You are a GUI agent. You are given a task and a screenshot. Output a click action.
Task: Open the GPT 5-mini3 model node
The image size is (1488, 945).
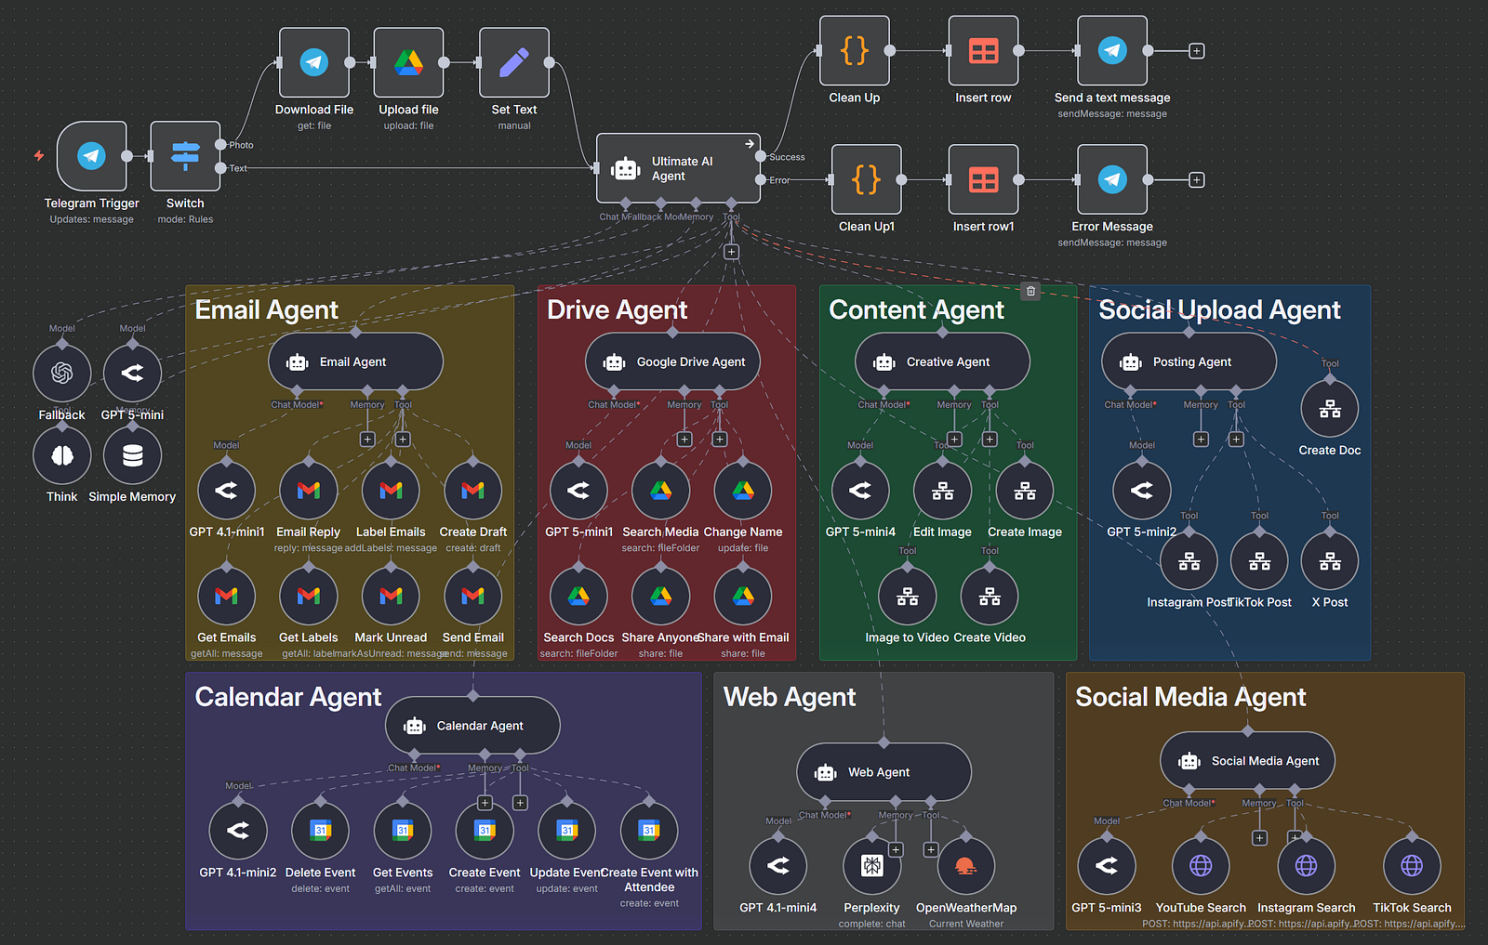1107,866
